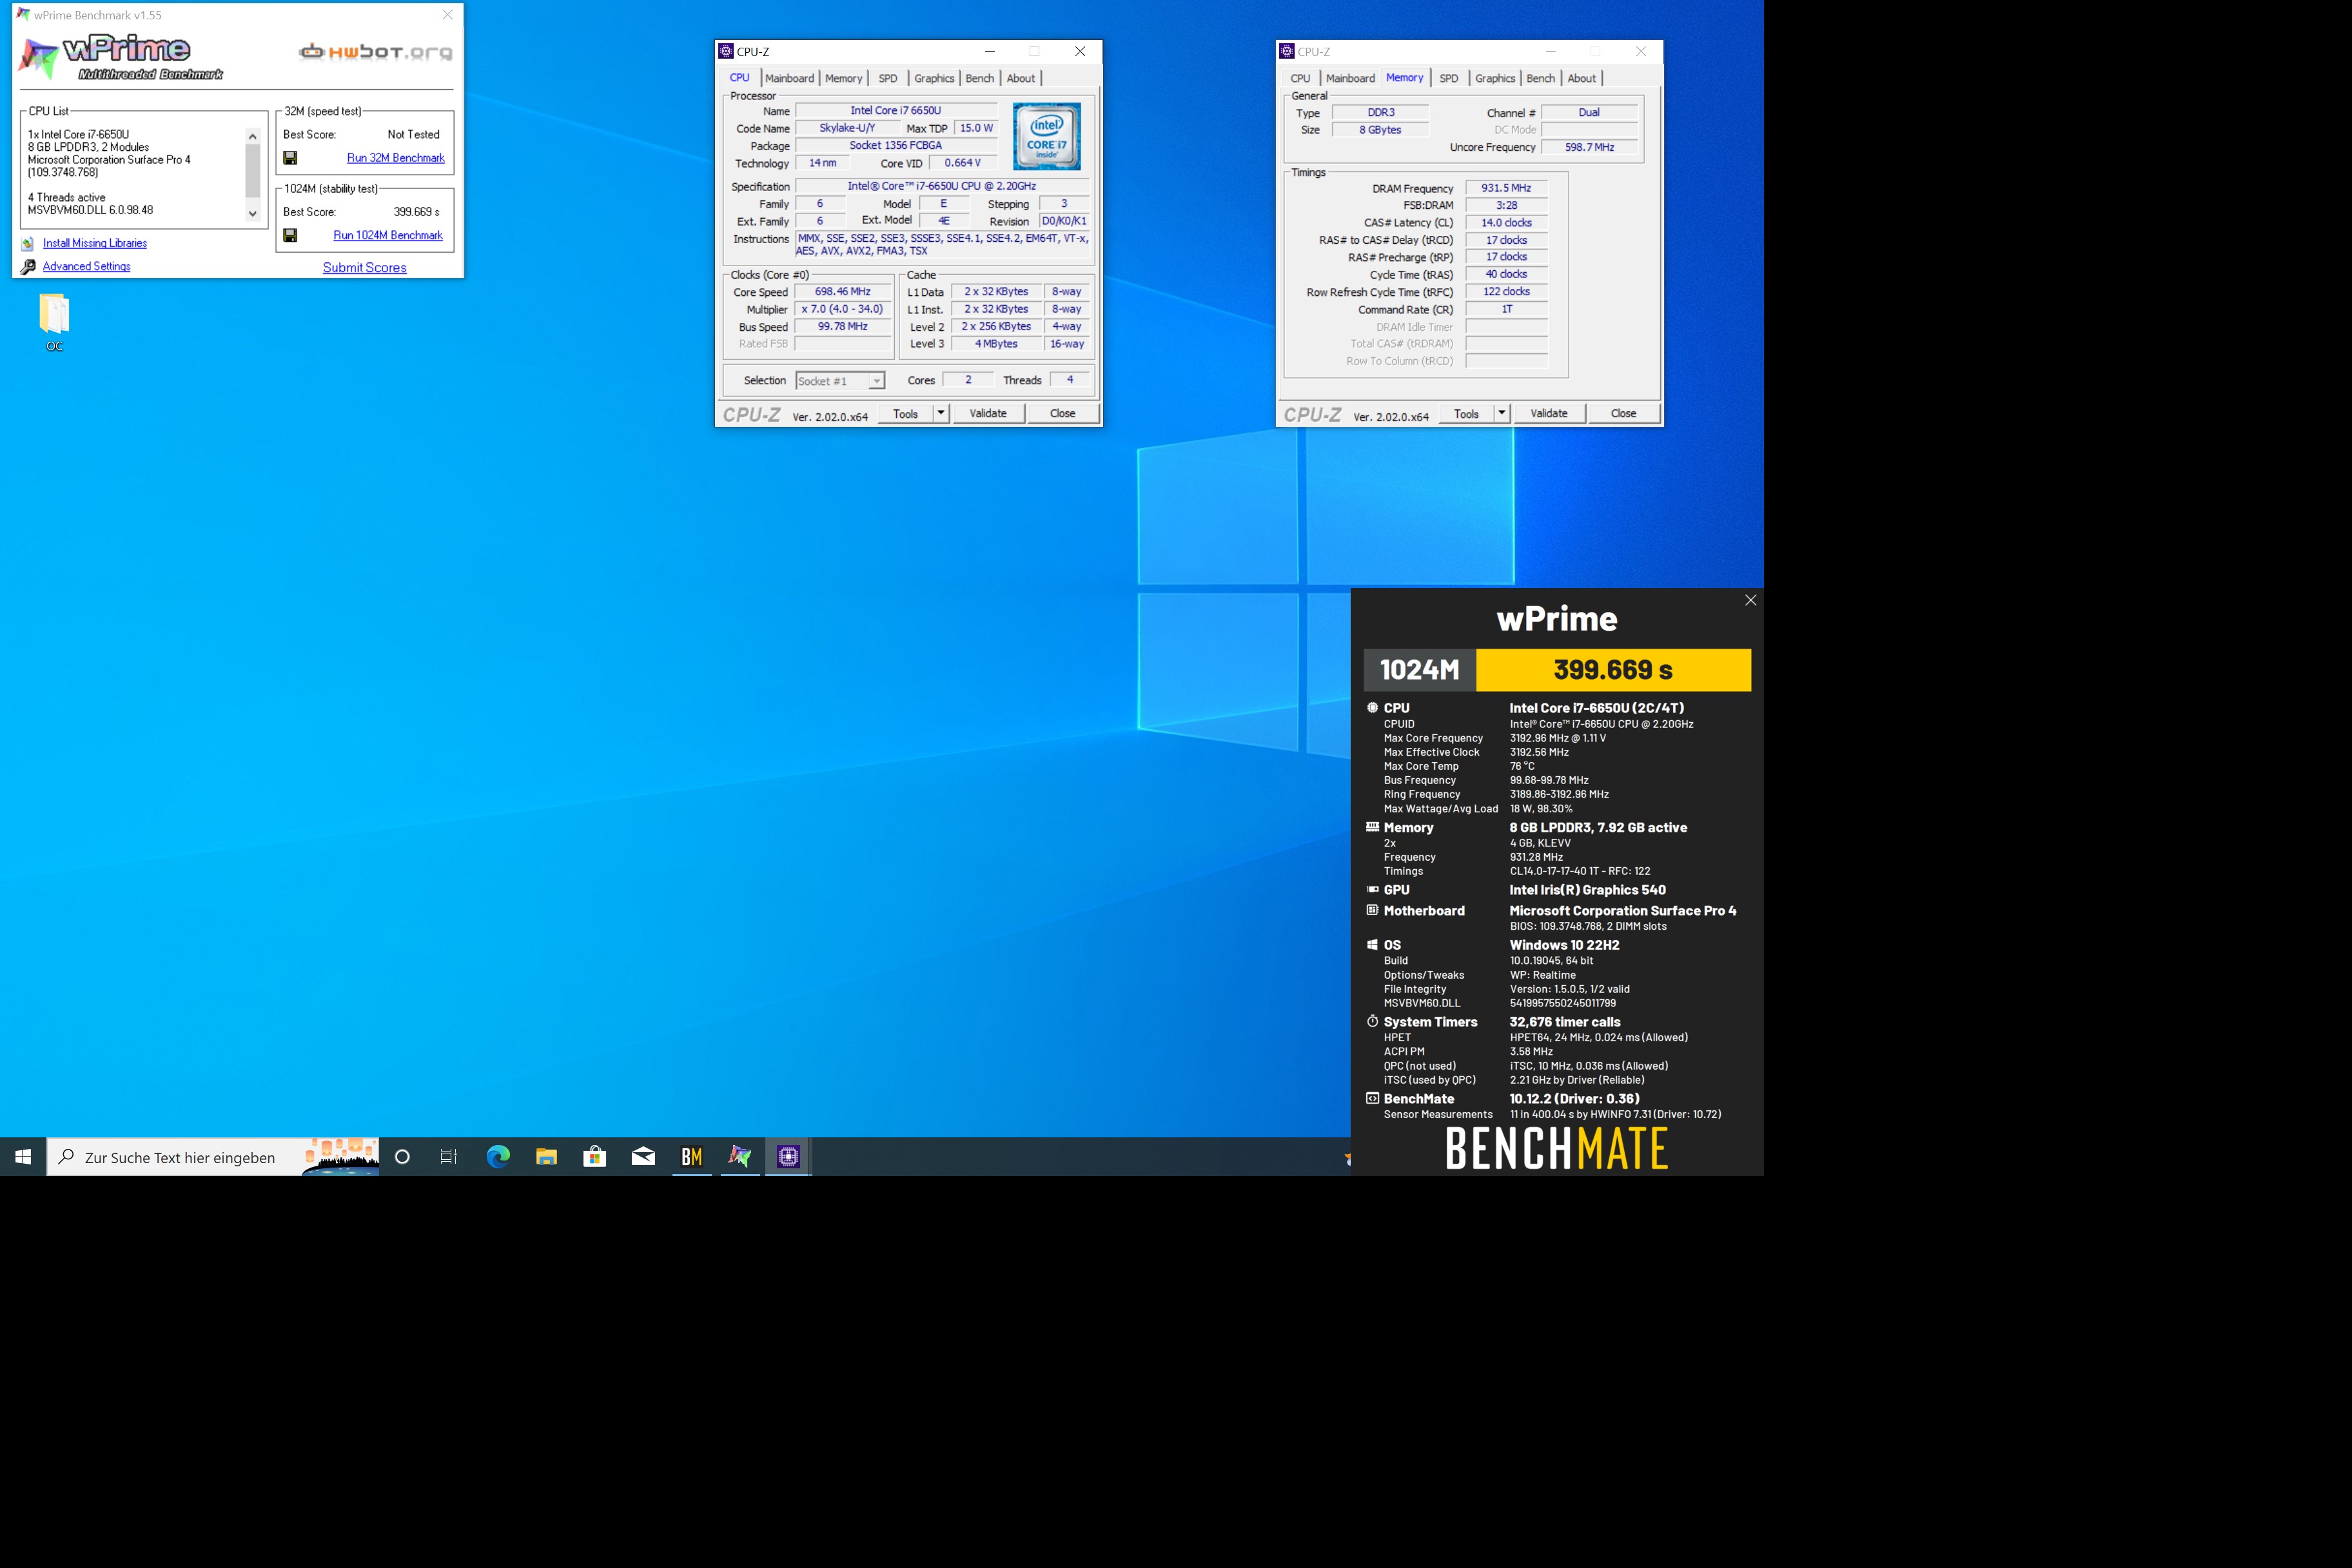Image resolution: width=2352 pixels, height=1568 pixels.
Task: Click scroll up arrow in wPrime CPU List
Action: click(x=253, y=136)
